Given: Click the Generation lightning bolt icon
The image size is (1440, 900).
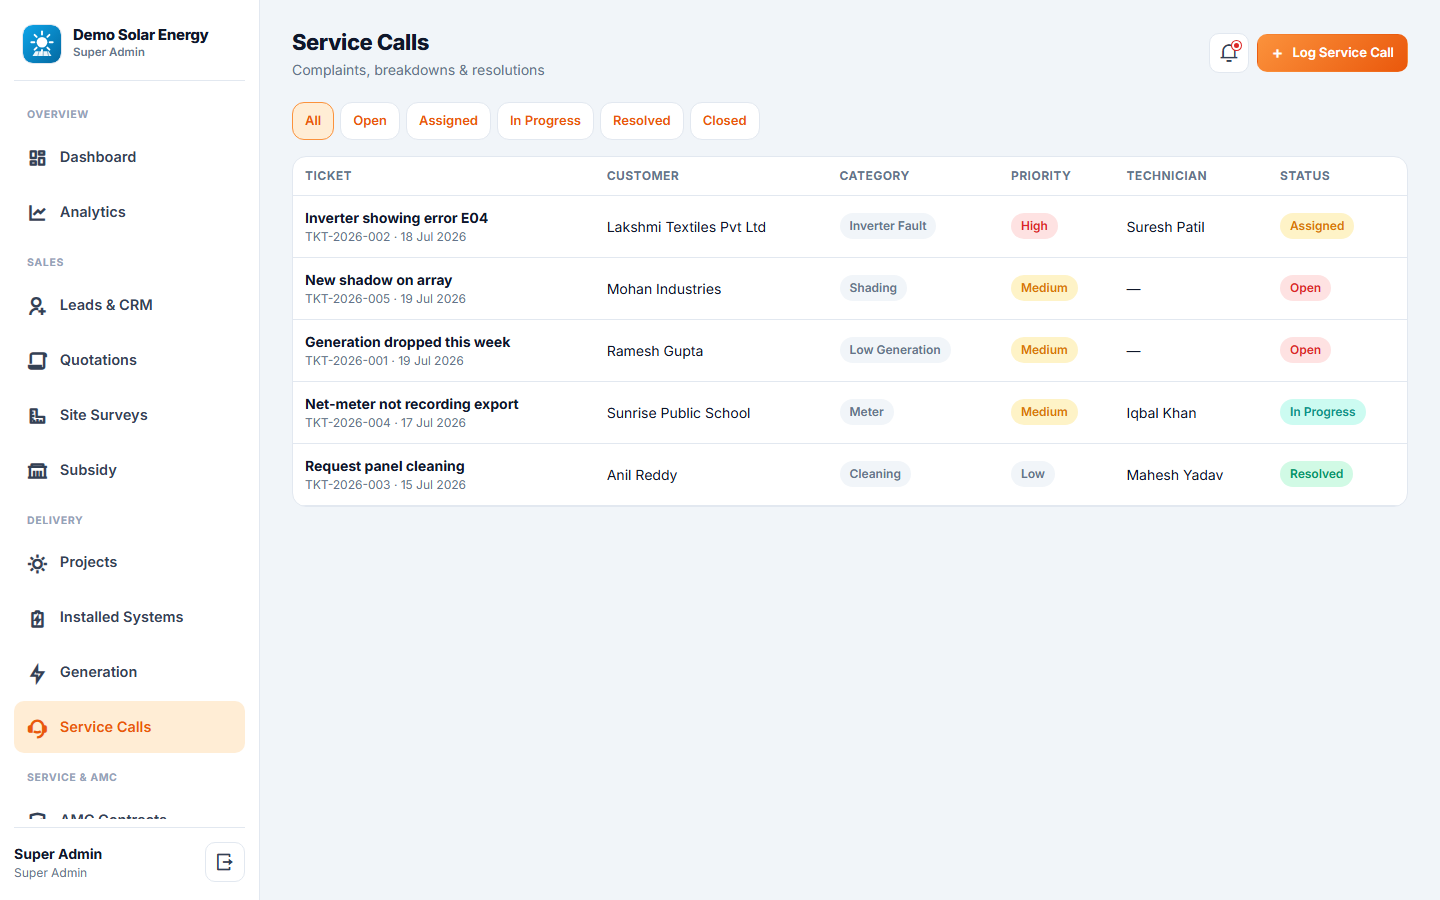Looking at the screenshot, I should [37, 673].
